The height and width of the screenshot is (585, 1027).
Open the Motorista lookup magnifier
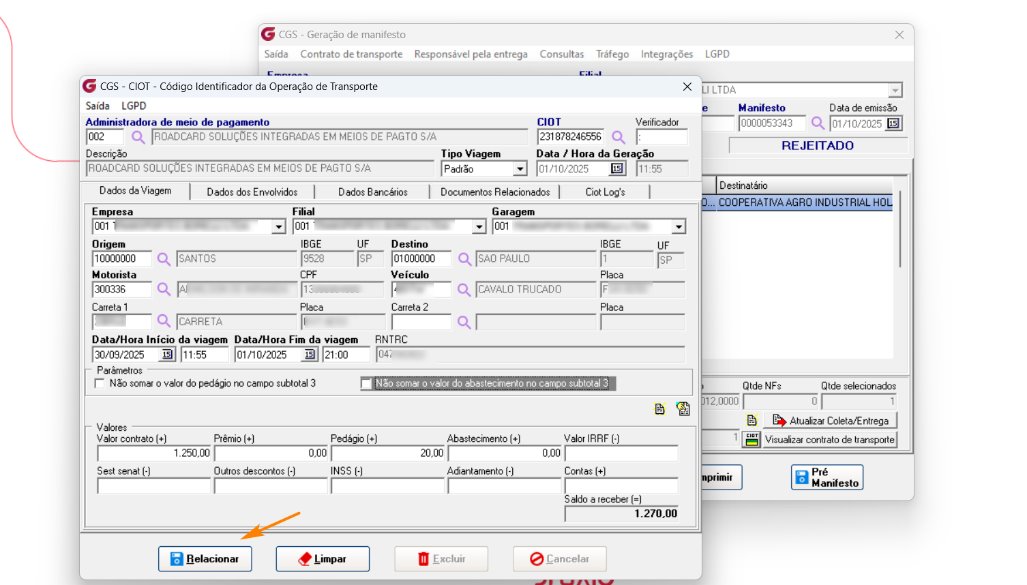[164, 289]
